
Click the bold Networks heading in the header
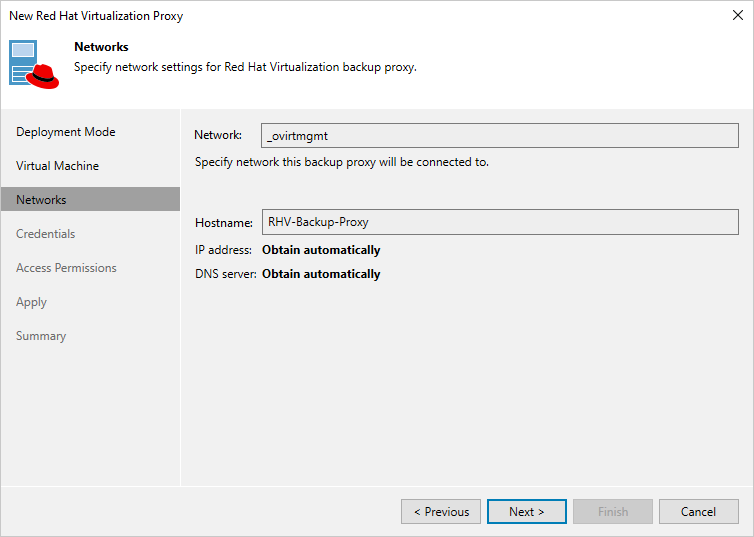pos(101,47)
